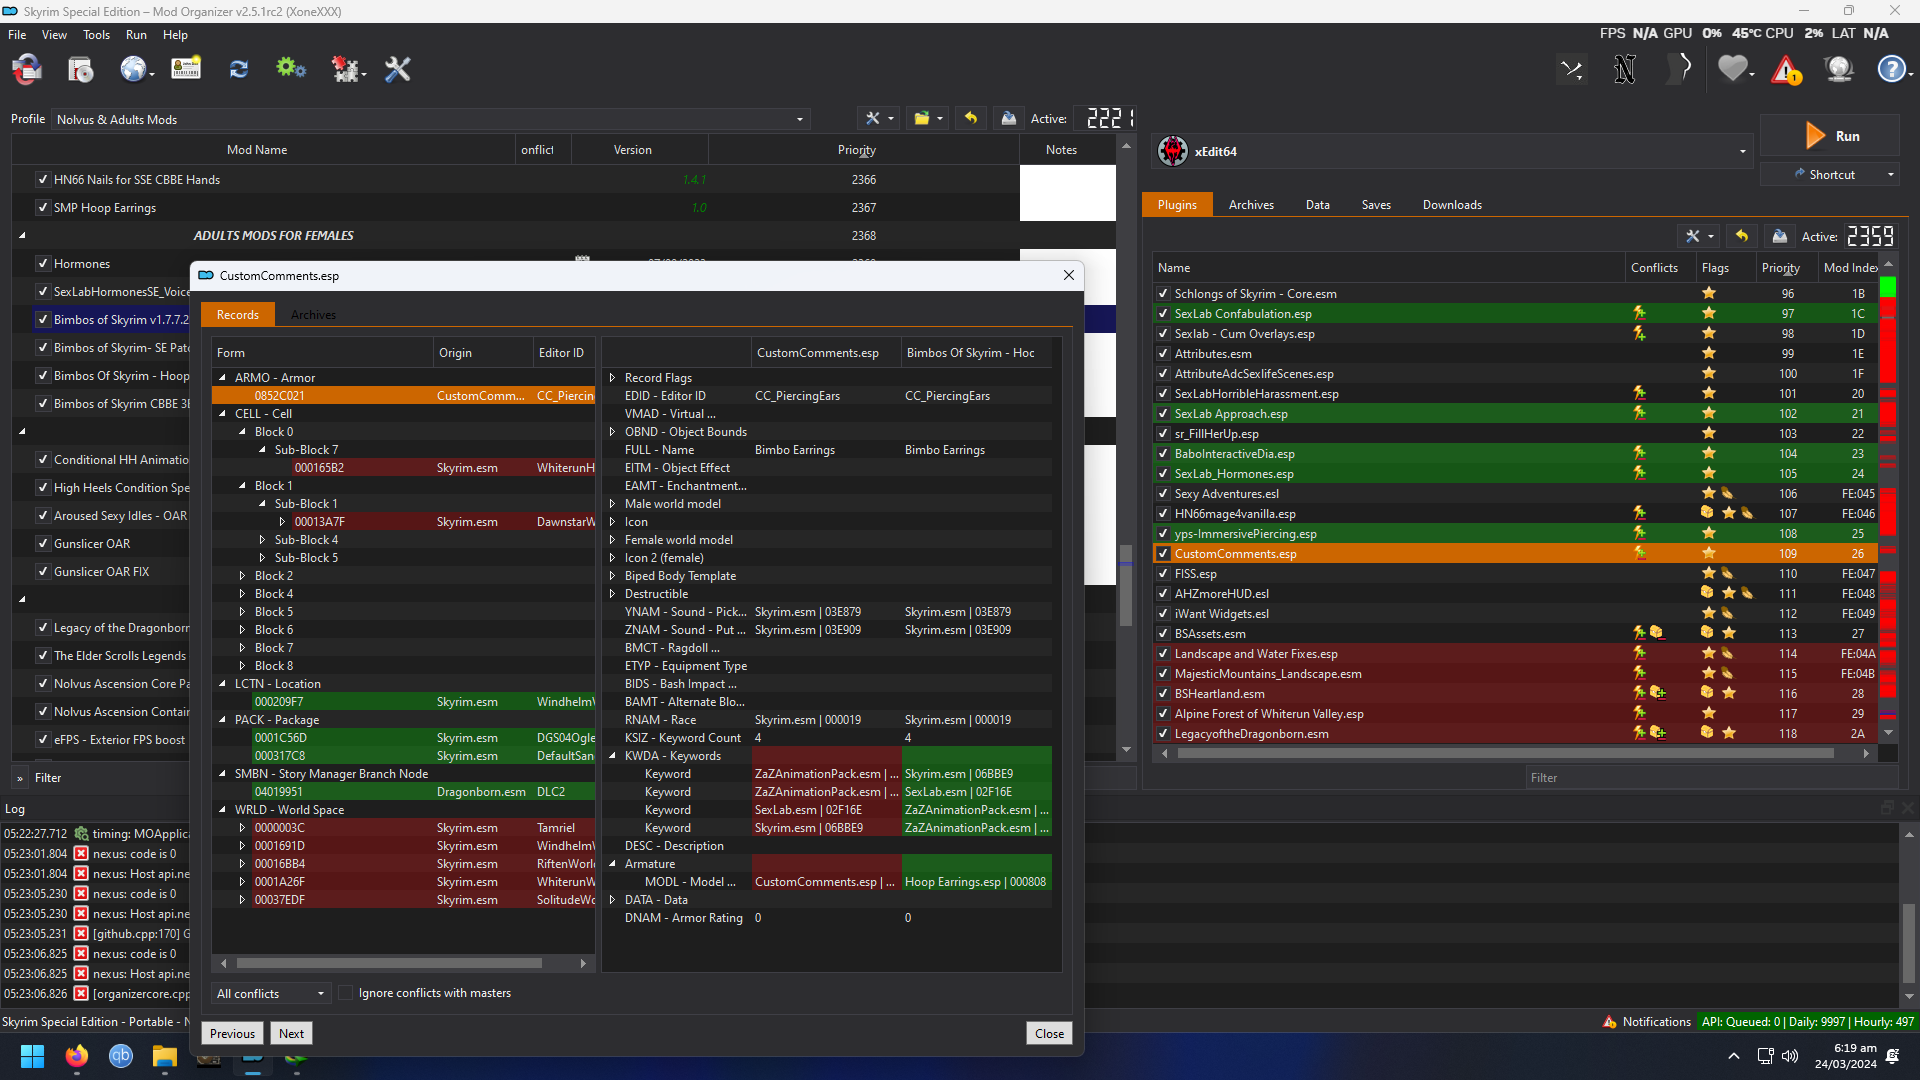
Task: Click the grey heart endorse icon
Action: click(x=1733, y=69)
